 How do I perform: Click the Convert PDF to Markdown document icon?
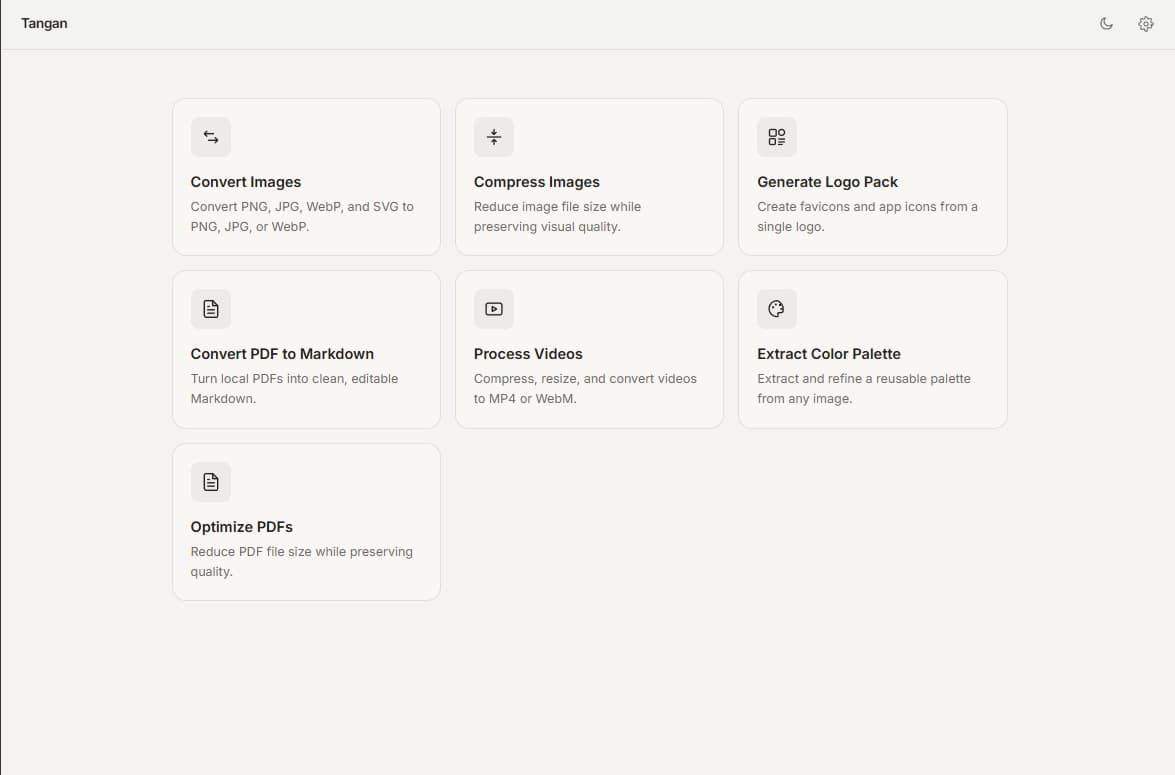tap(211, 309)
